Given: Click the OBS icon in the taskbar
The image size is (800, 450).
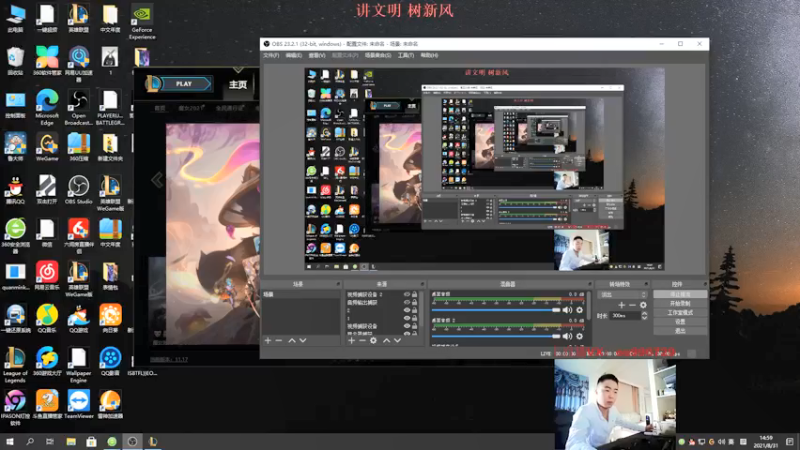Looking at the screenshot, I should click(x=132, y=441).
